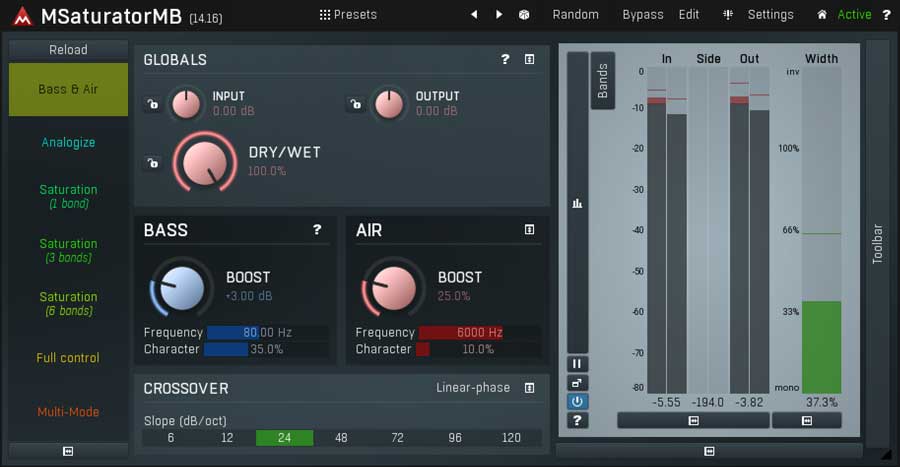This screenshot has height=467, width=900.
Task: Click the menu icon below level meters
Action: tap(693, 421)
